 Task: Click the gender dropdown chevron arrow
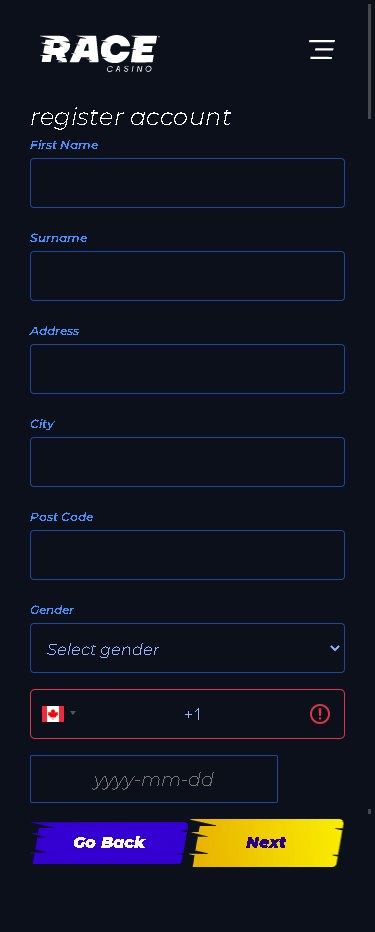335,648
